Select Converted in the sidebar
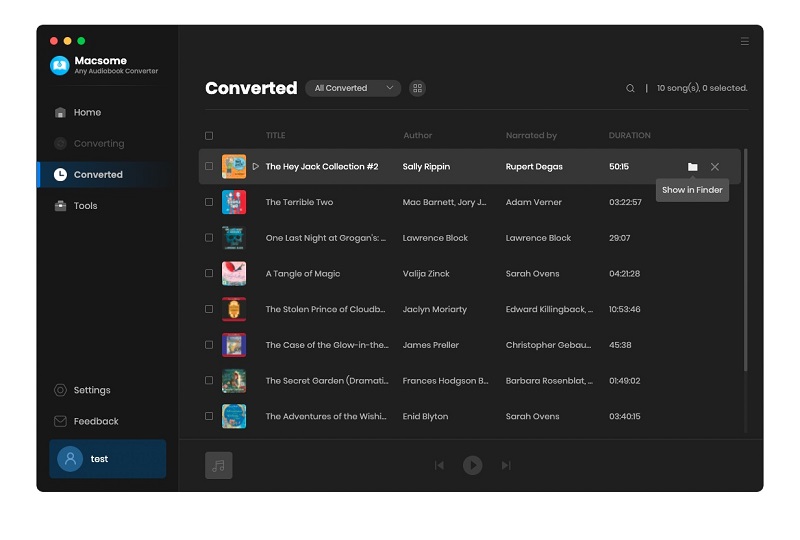Viewport: 800px width, 540px height. [104, 175]
